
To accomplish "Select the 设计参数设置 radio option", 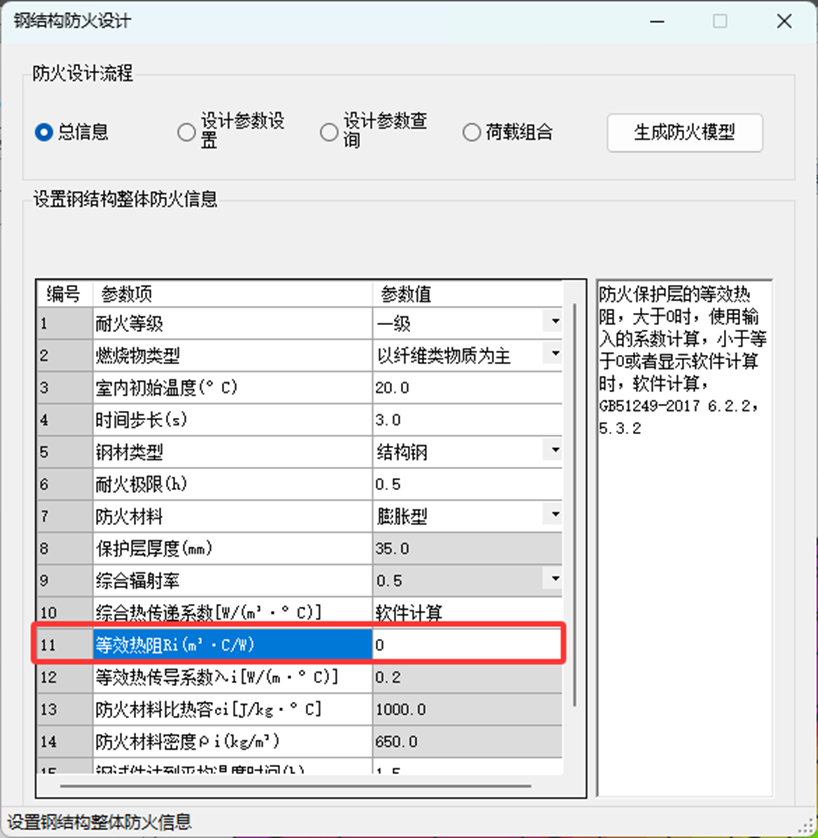I will pos(186,132).
